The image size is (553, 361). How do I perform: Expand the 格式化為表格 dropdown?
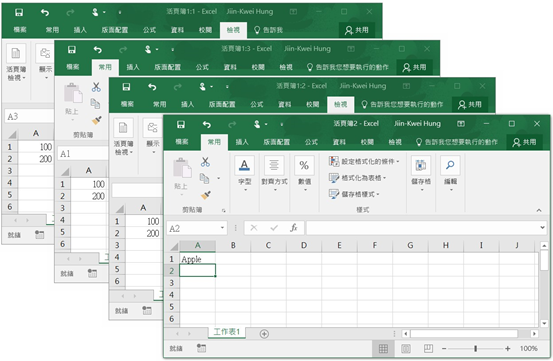(384, 178)
